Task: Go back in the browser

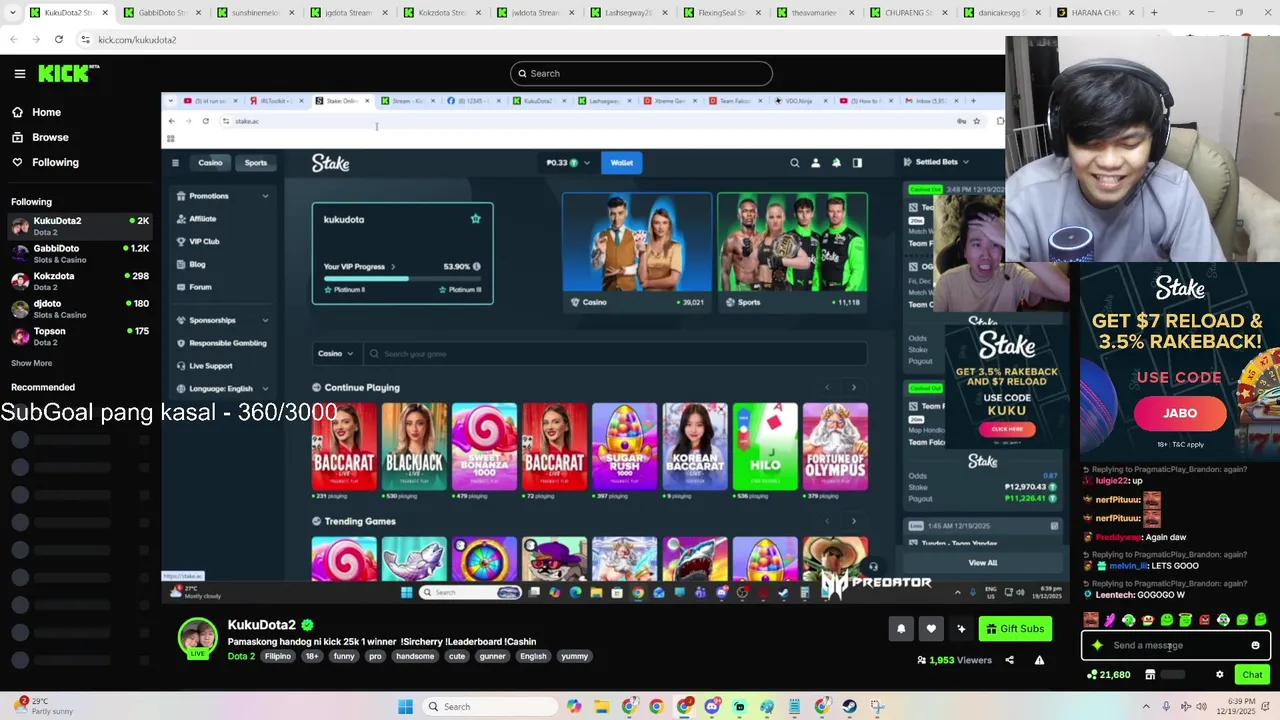Action: 13,39
